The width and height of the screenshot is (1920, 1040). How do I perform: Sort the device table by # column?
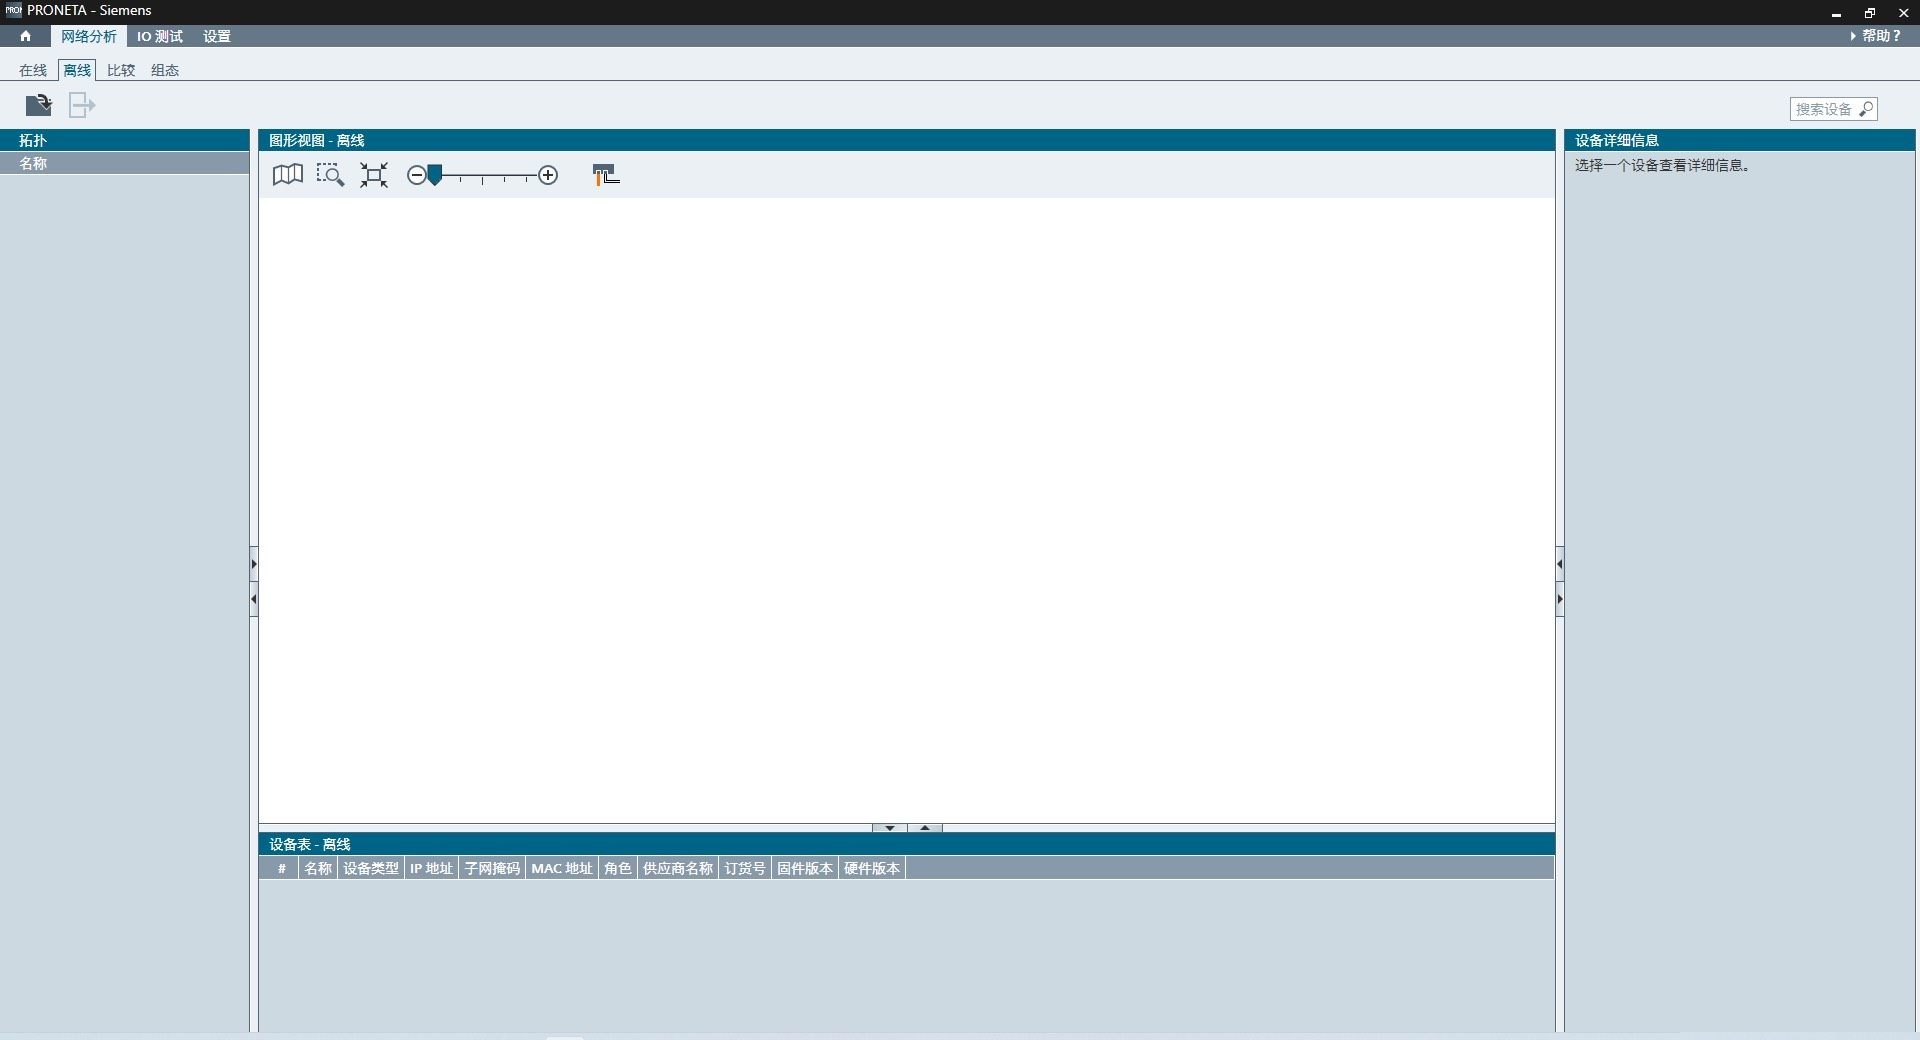[281, 868]
